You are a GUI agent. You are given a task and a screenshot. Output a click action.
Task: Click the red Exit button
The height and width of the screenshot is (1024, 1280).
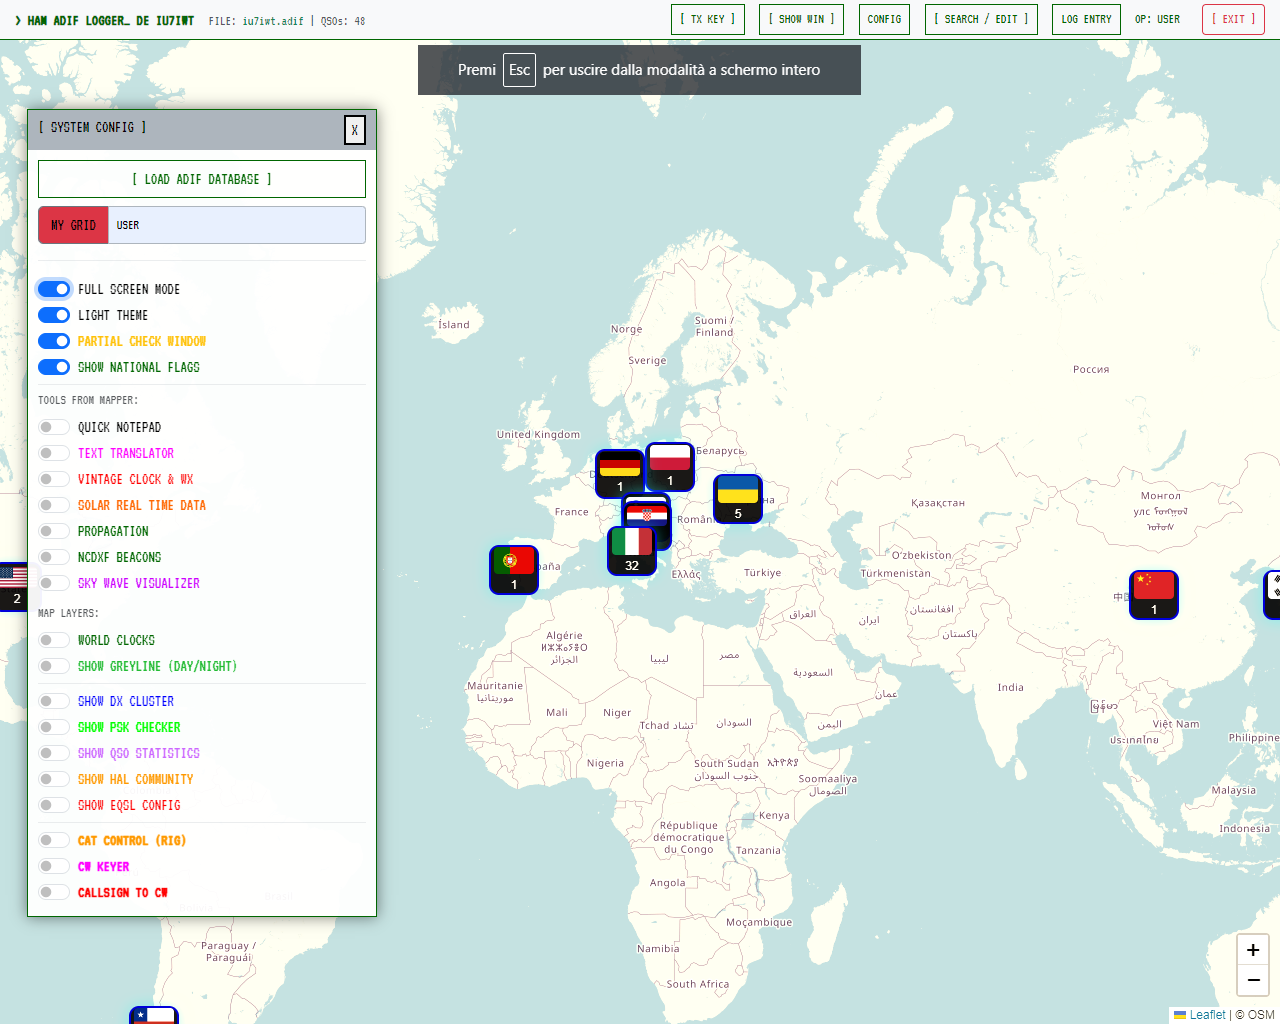(1233, 19)
